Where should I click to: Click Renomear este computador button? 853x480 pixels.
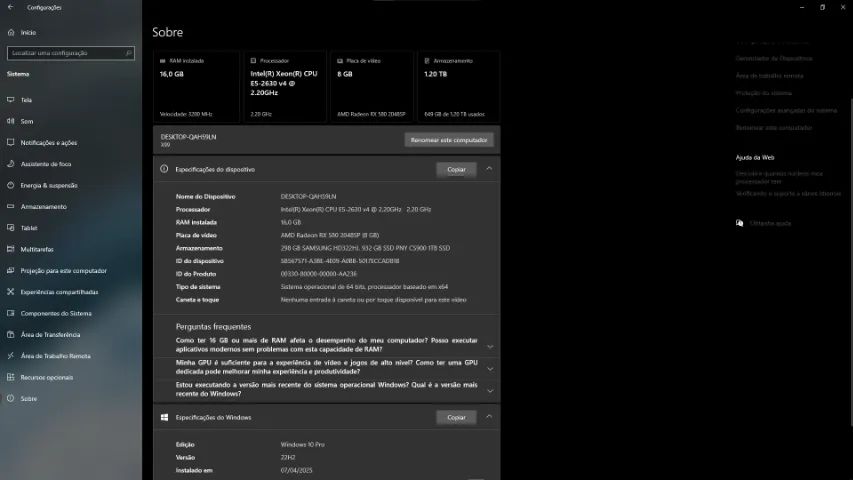(x=449, y=140)
